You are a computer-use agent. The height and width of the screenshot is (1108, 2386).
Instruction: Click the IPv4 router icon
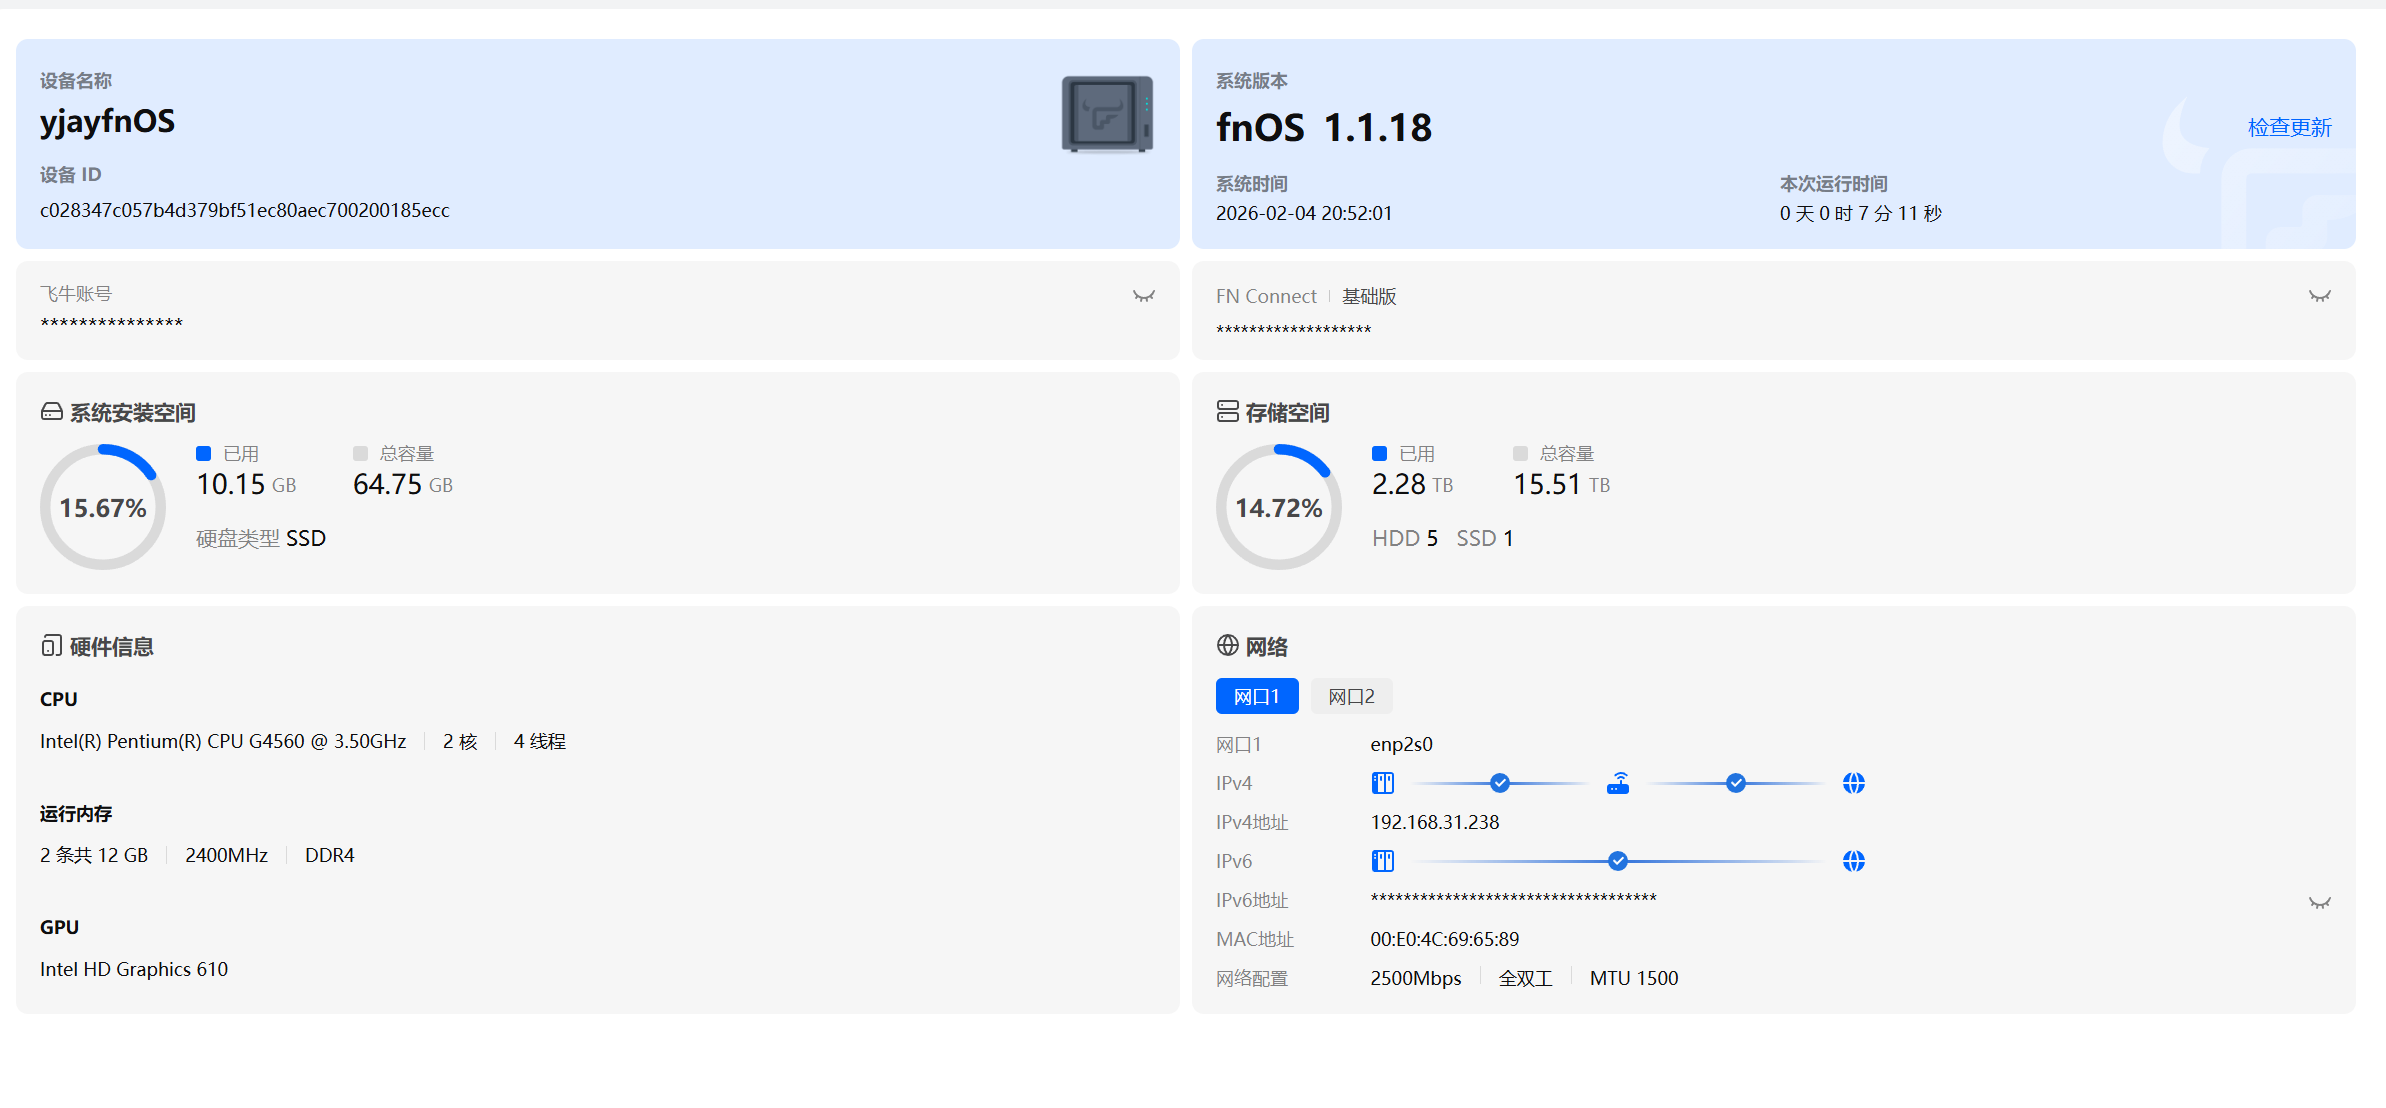[x=1618, y=783]
